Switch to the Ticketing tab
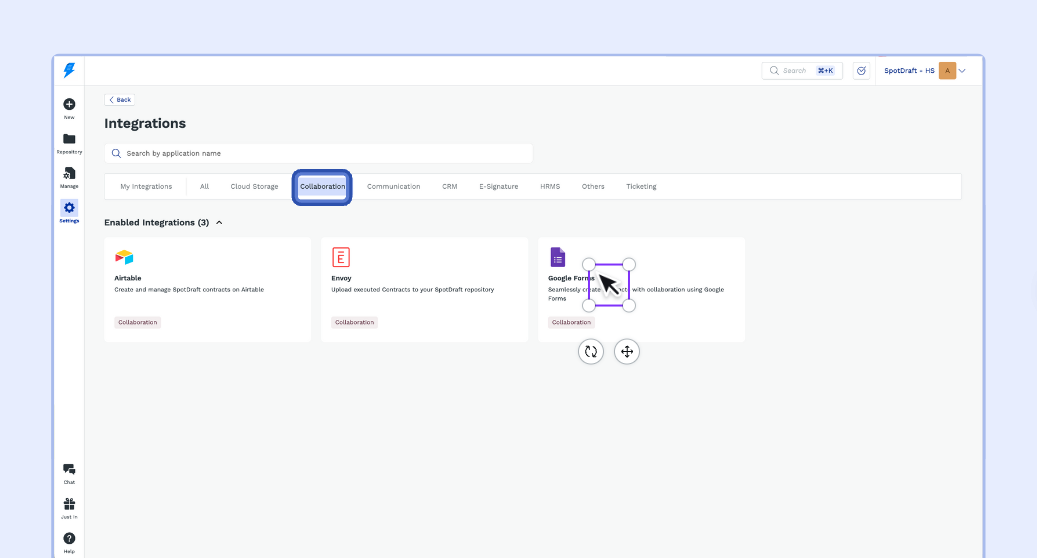1037x558 pixels. pyautogui.click(x=642, y=186)
